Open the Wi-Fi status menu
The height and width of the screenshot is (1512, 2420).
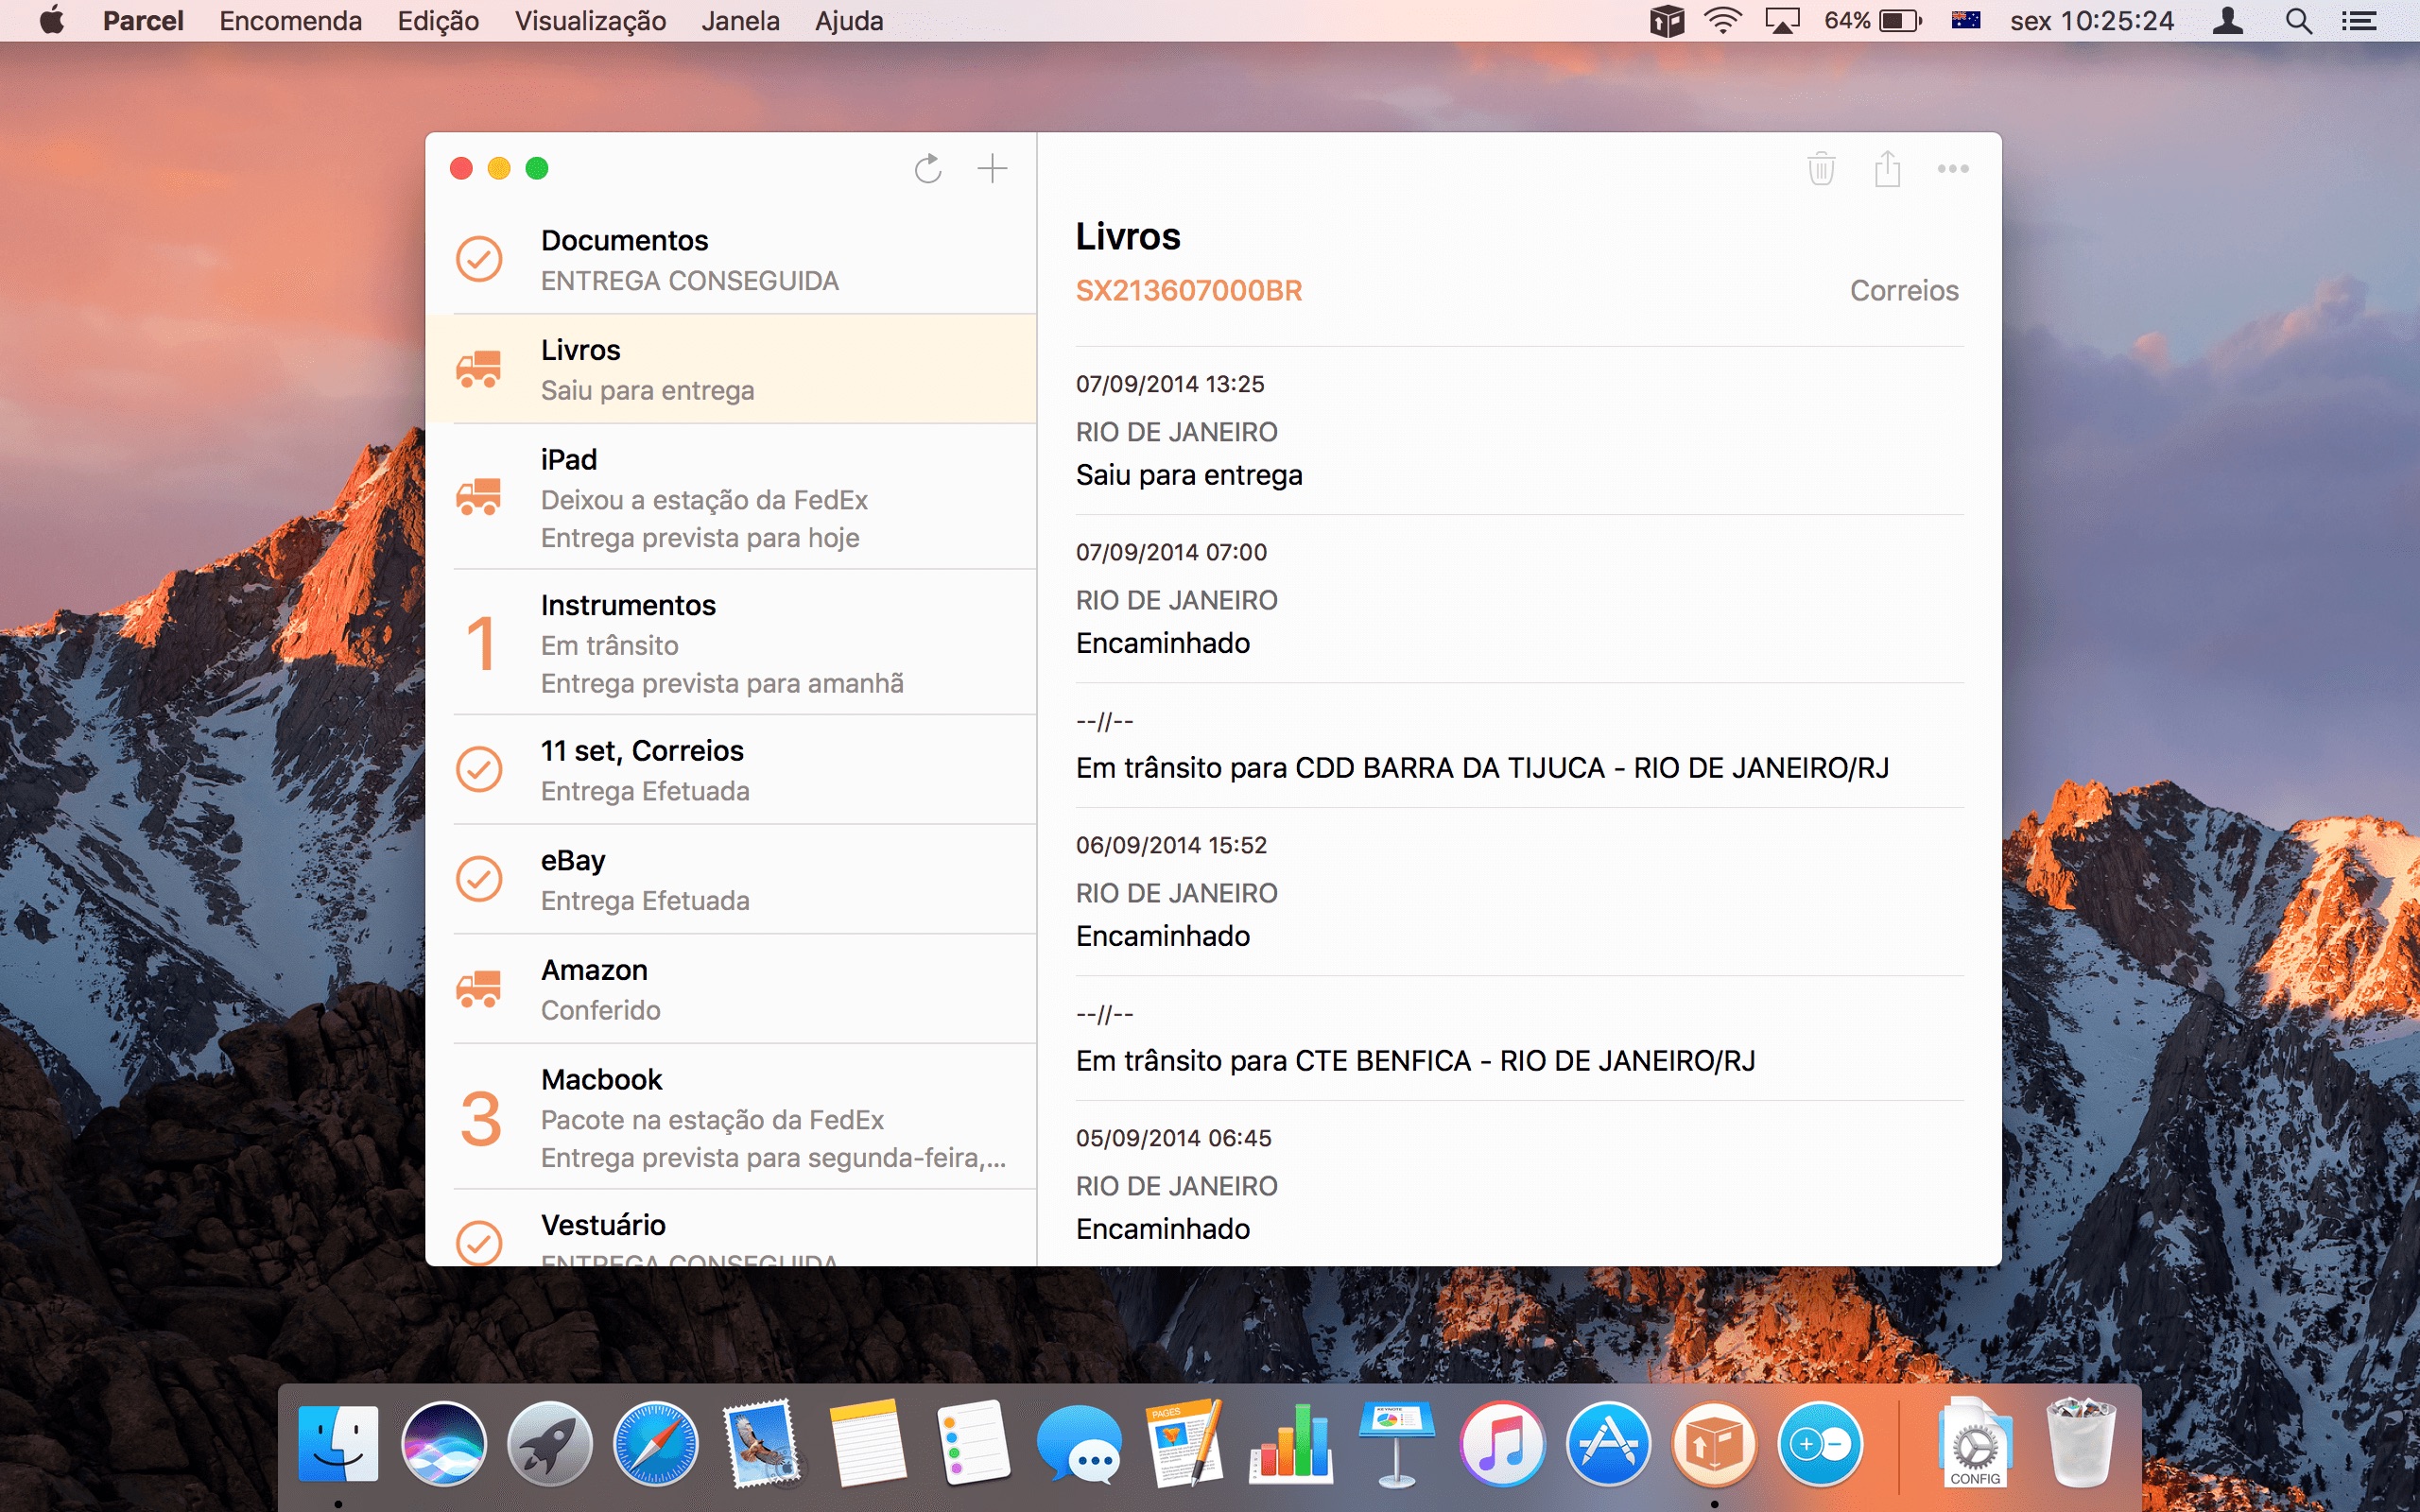click(x=1723, y=21)
